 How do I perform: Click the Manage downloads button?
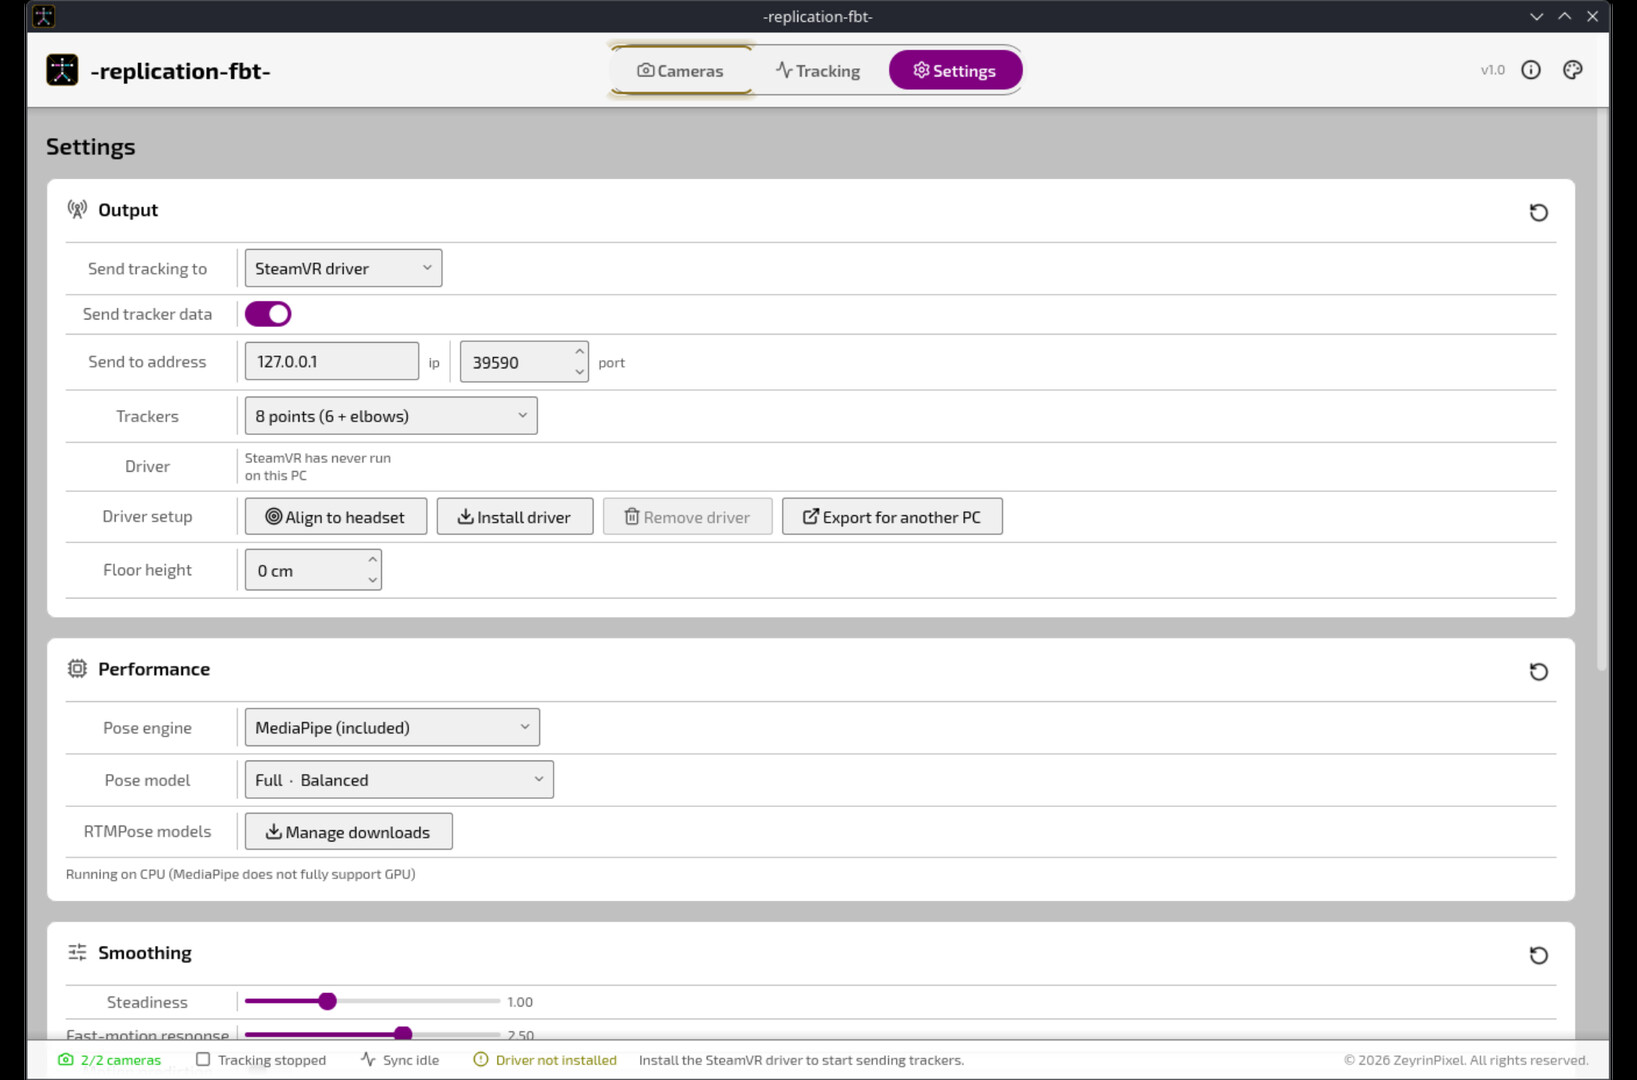tap(349, 832)
